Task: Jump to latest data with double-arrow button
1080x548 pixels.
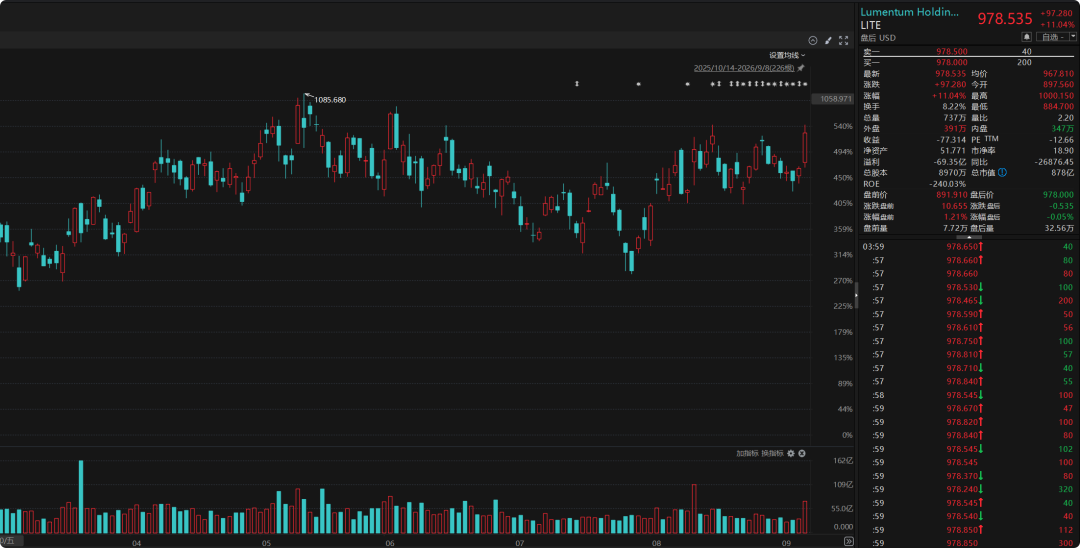Action: (x=849, y=542)
